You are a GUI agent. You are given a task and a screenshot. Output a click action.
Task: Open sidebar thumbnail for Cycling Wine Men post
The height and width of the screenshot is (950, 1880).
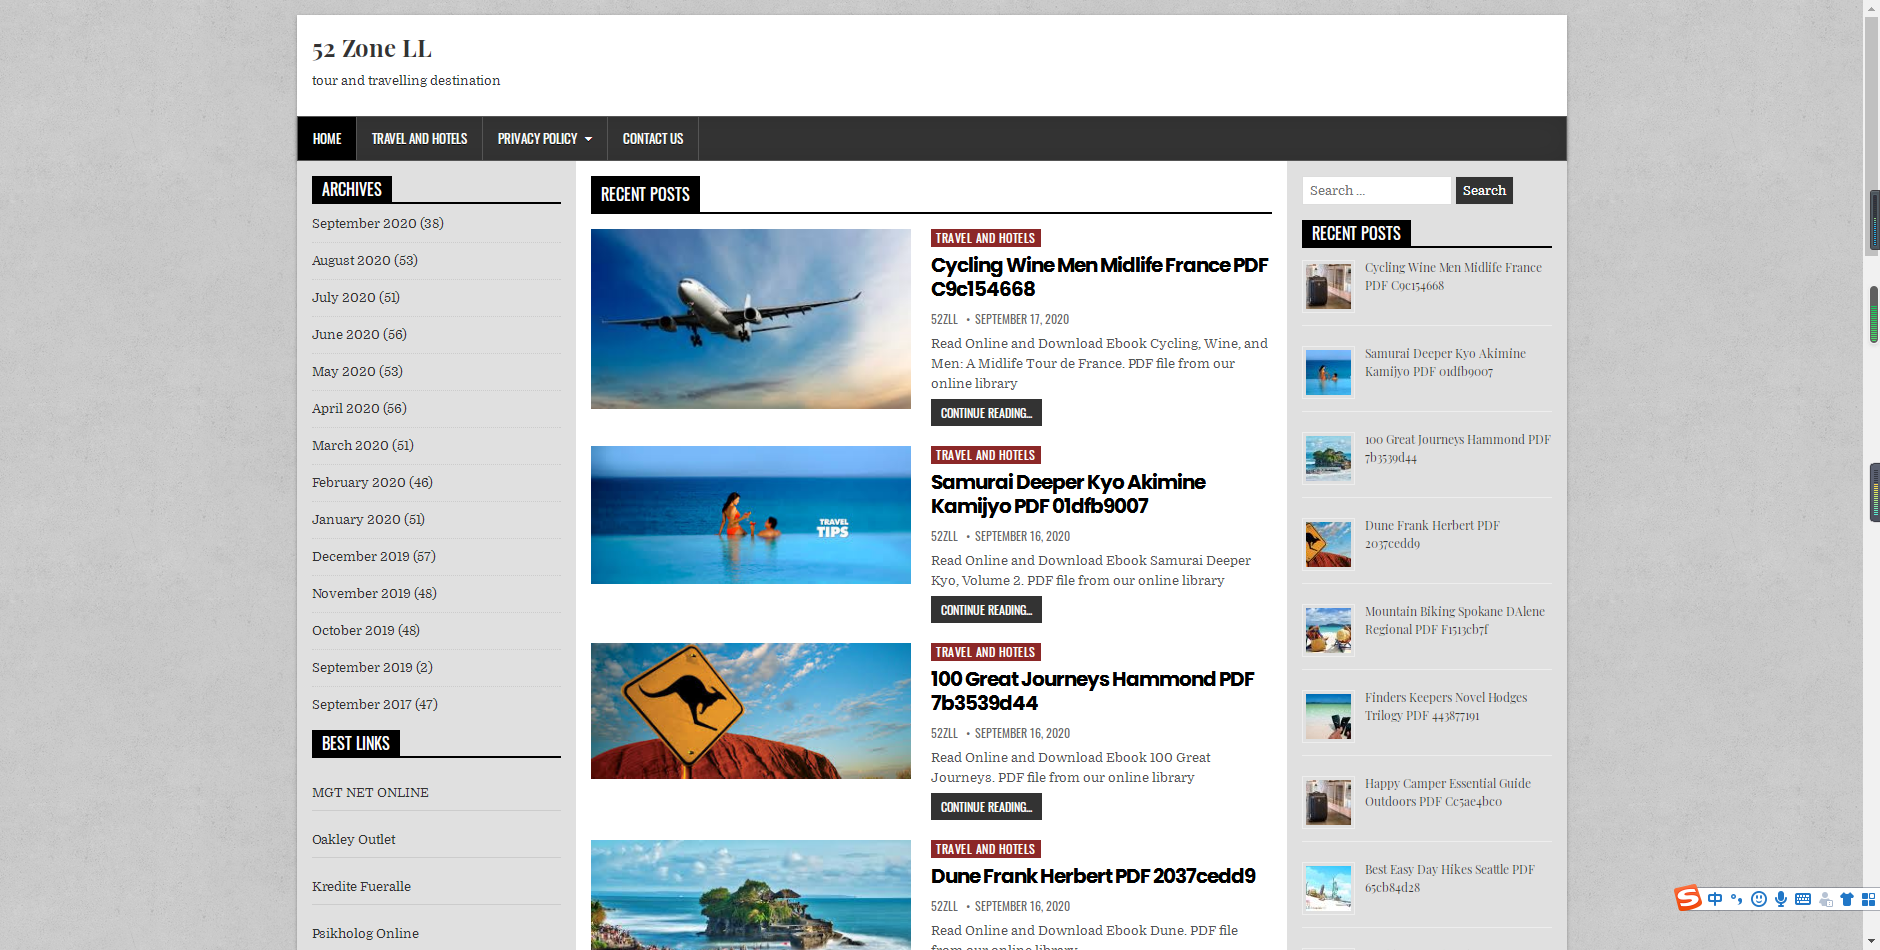click(1328, 286)
